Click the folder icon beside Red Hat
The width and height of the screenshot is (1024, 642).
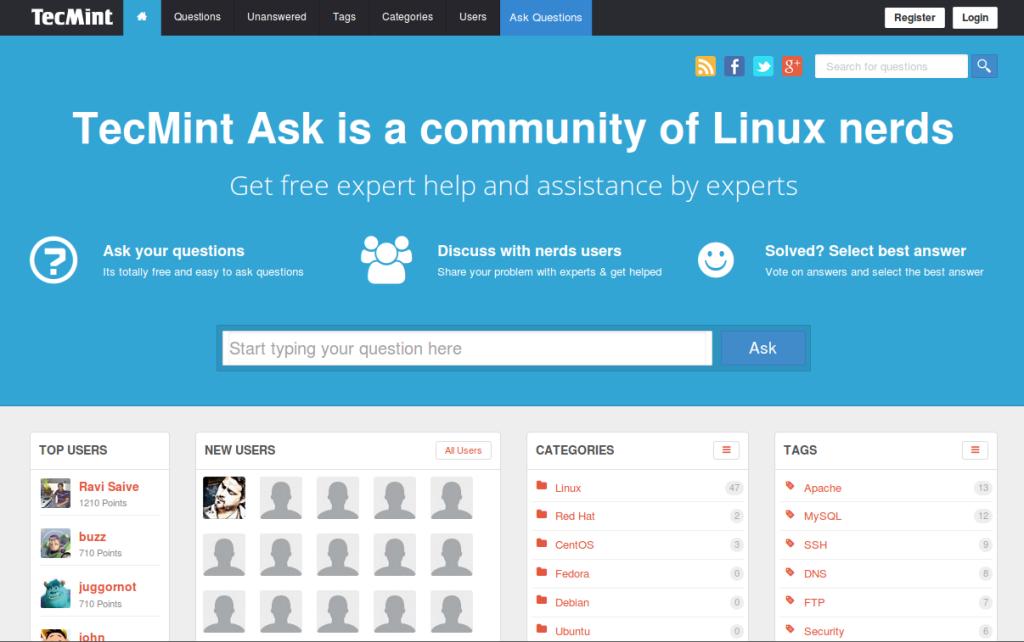pos(541,514)
